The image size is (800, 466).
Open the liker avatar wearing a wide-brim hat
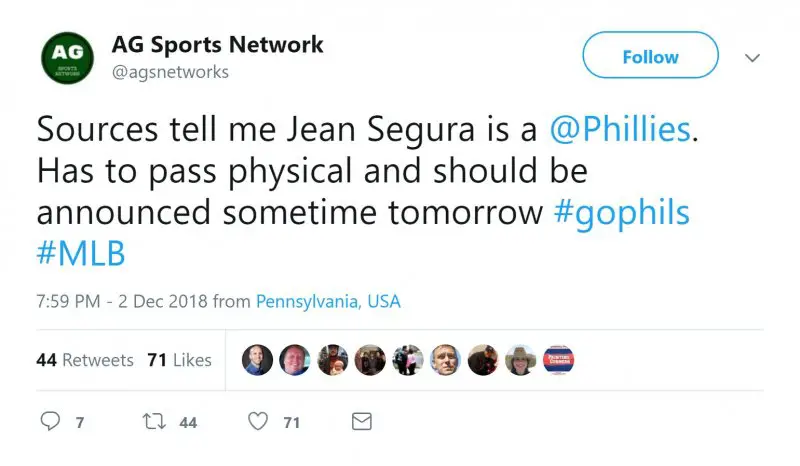coord(520,360)
